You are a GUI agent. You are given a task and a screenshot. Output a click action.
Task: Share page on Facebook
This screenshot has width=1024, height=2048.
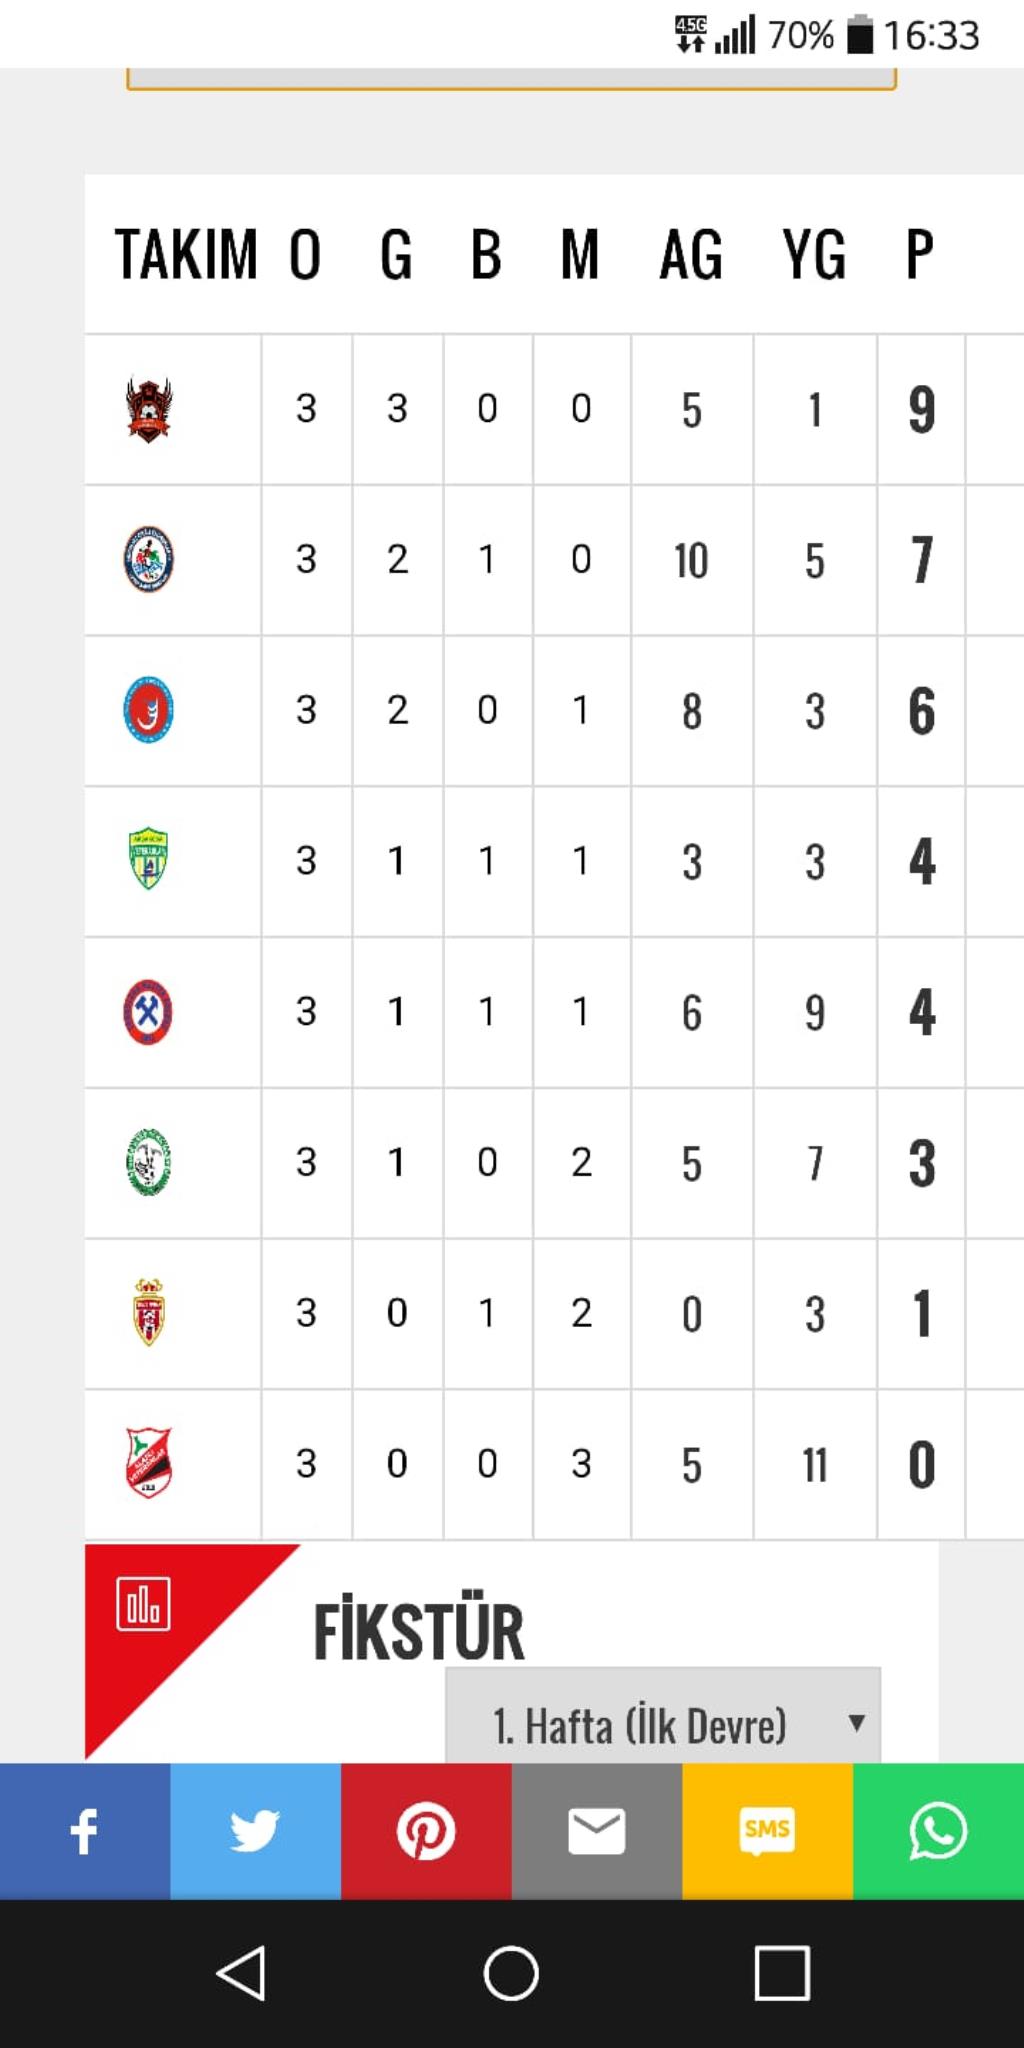85,1831
